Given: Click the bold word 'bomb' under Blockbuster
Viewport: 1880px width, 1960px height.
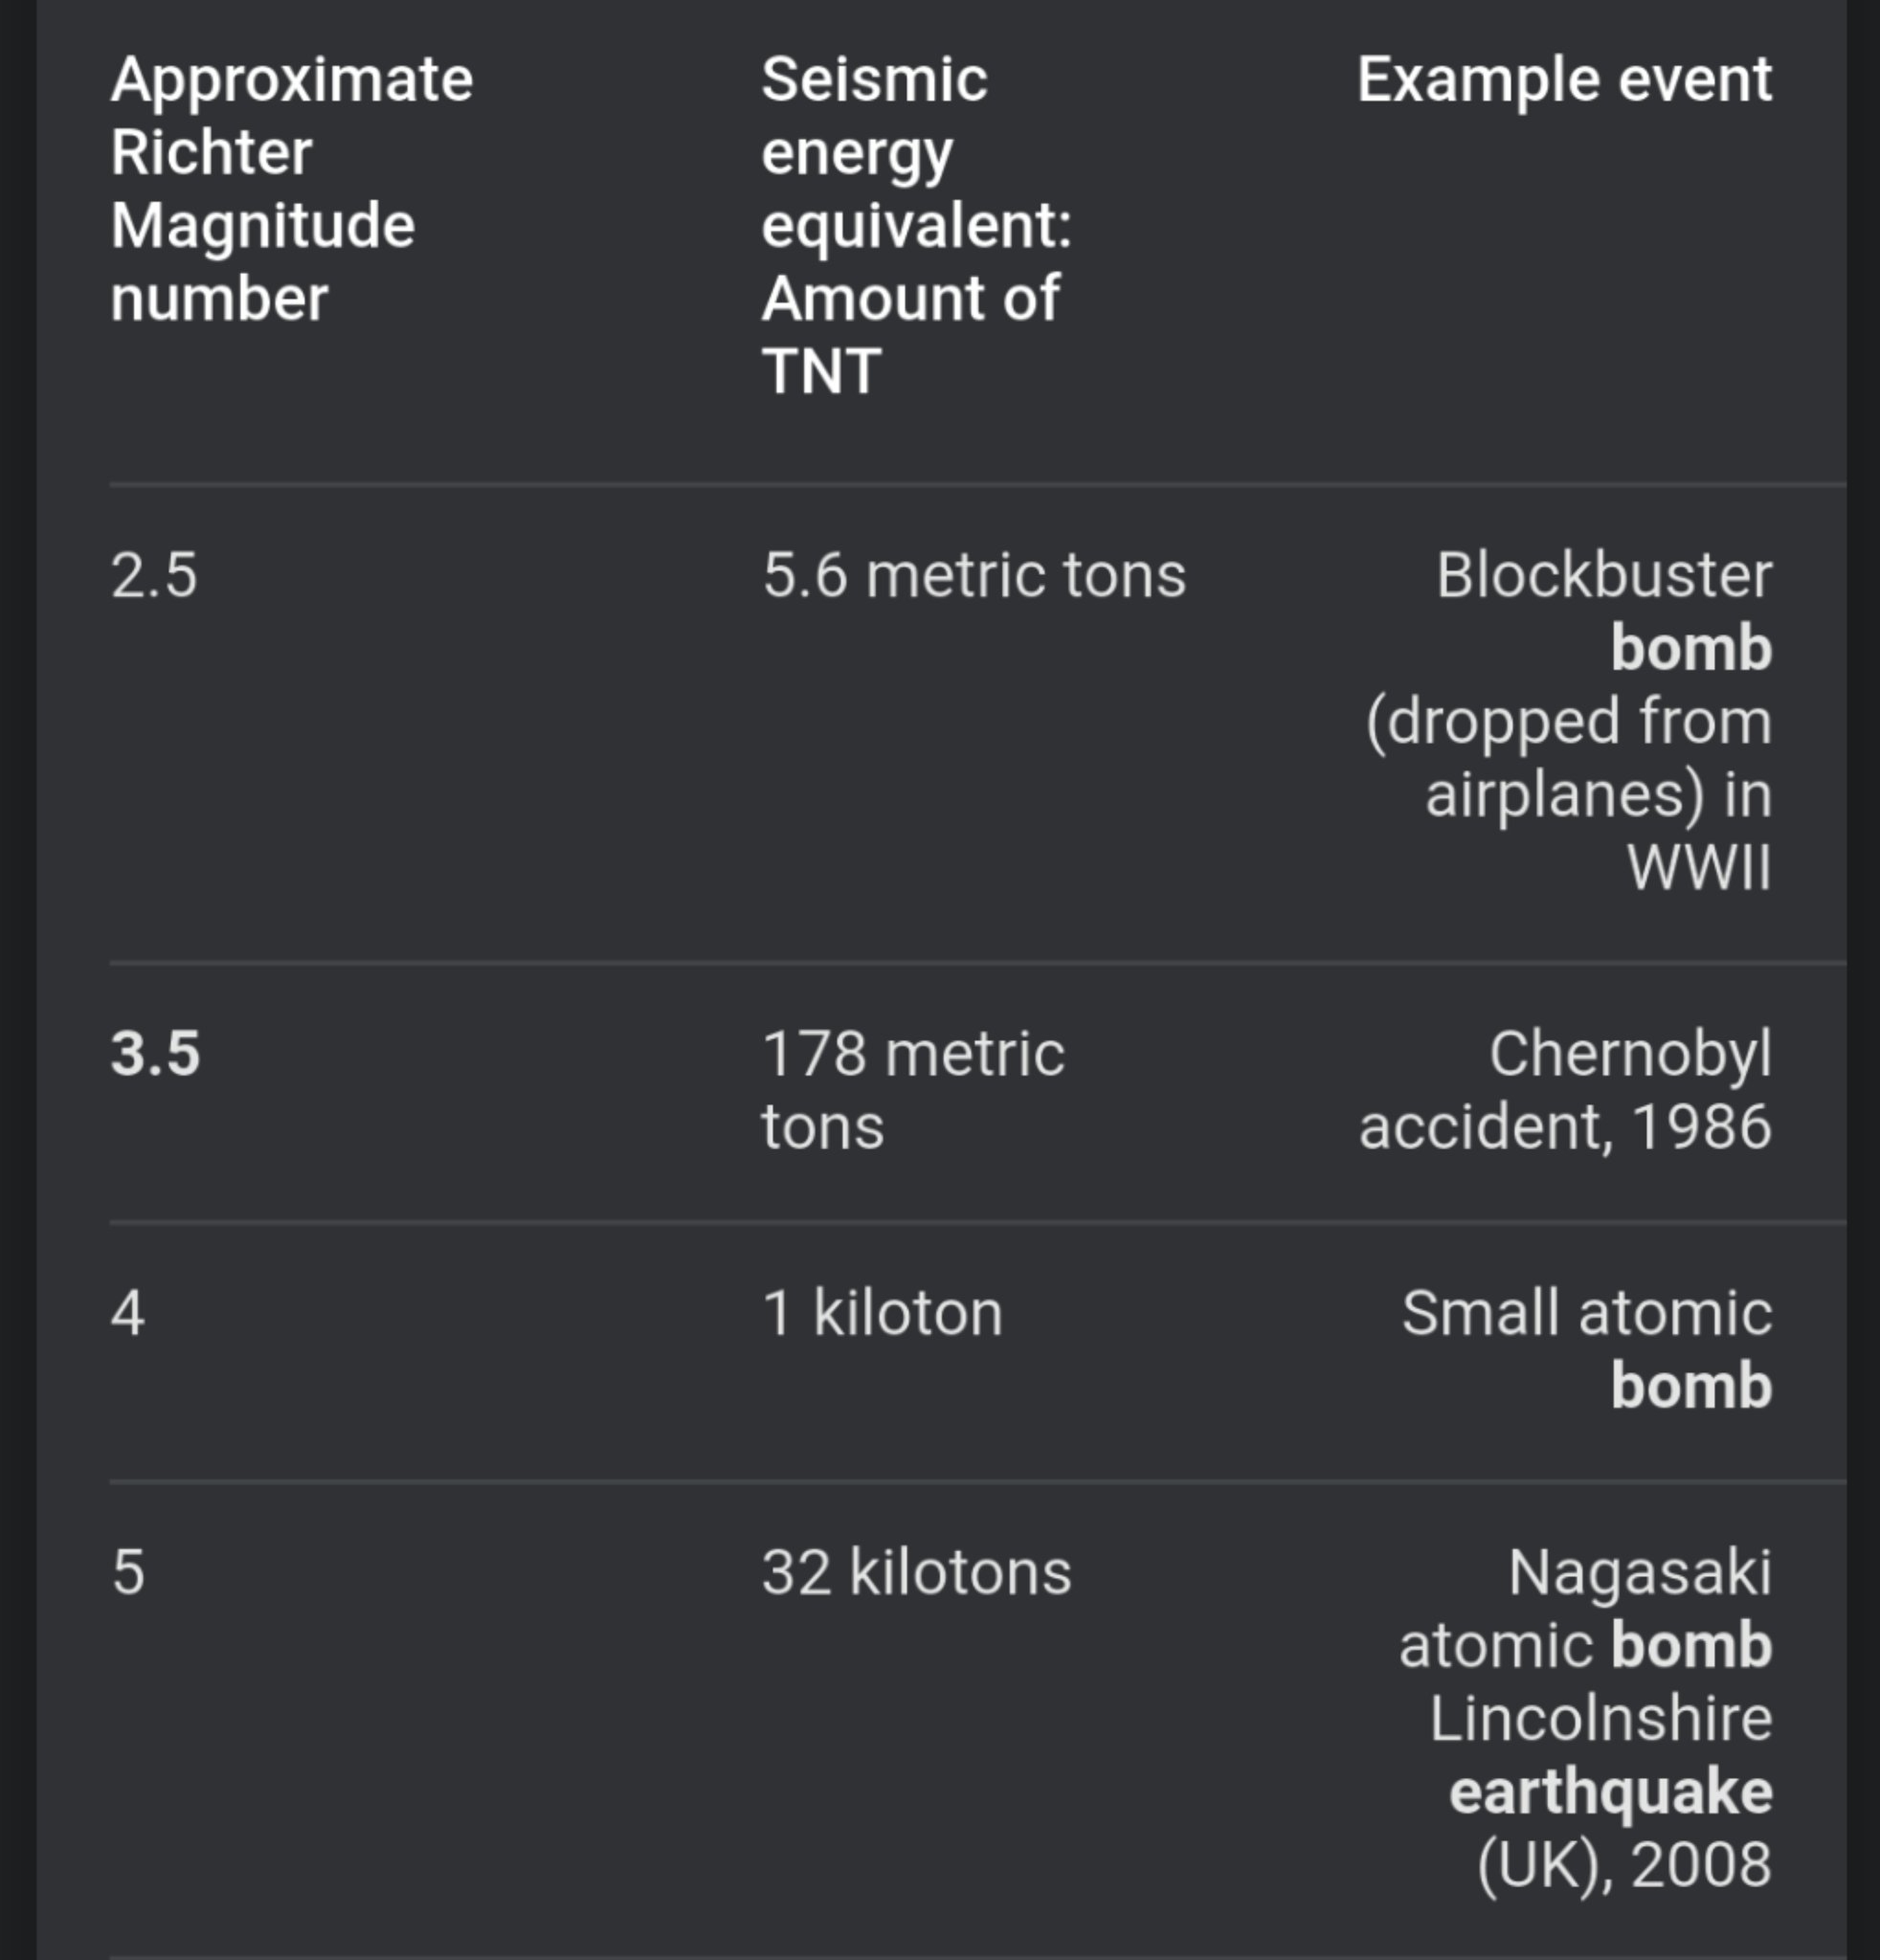Looking at the screenshot, I should 1691,648.
